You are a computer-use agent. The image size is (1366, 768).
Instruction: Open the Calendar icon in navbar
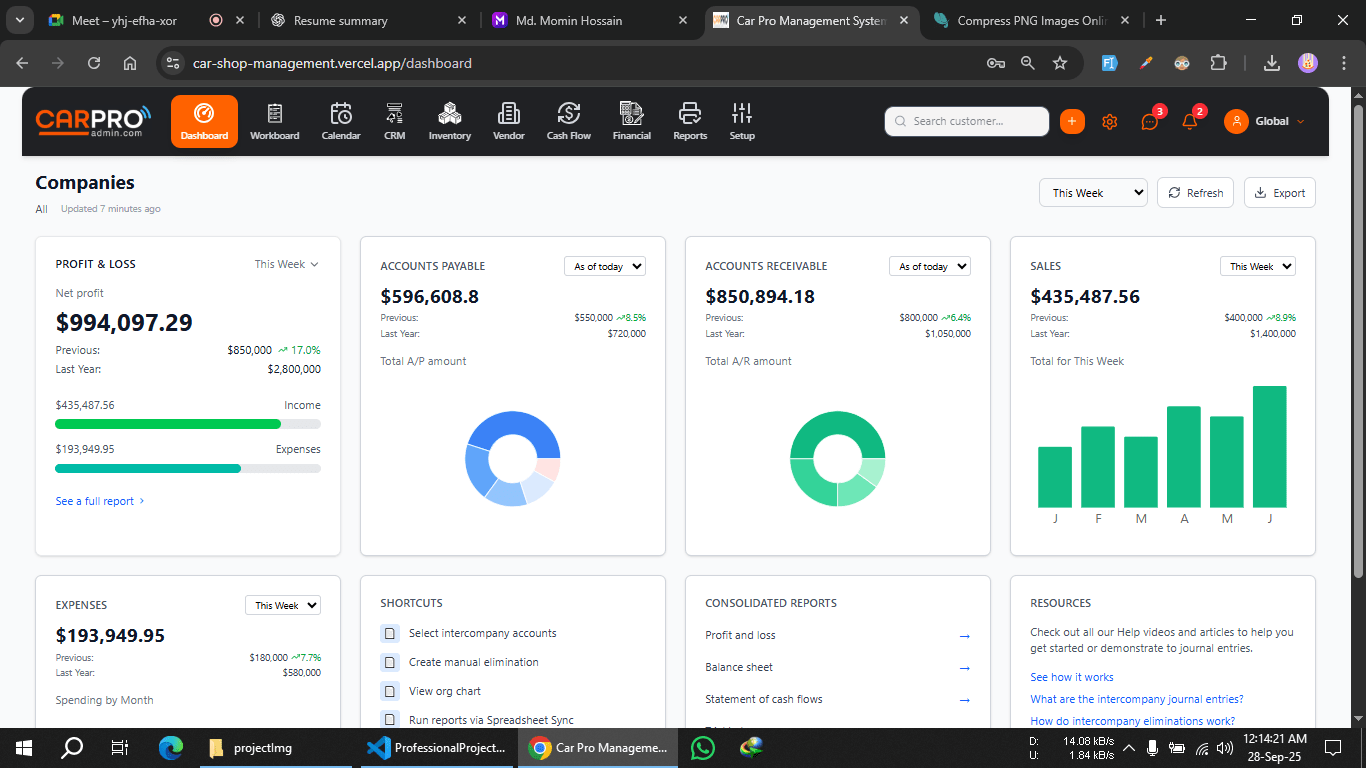(x=341, y=121)
